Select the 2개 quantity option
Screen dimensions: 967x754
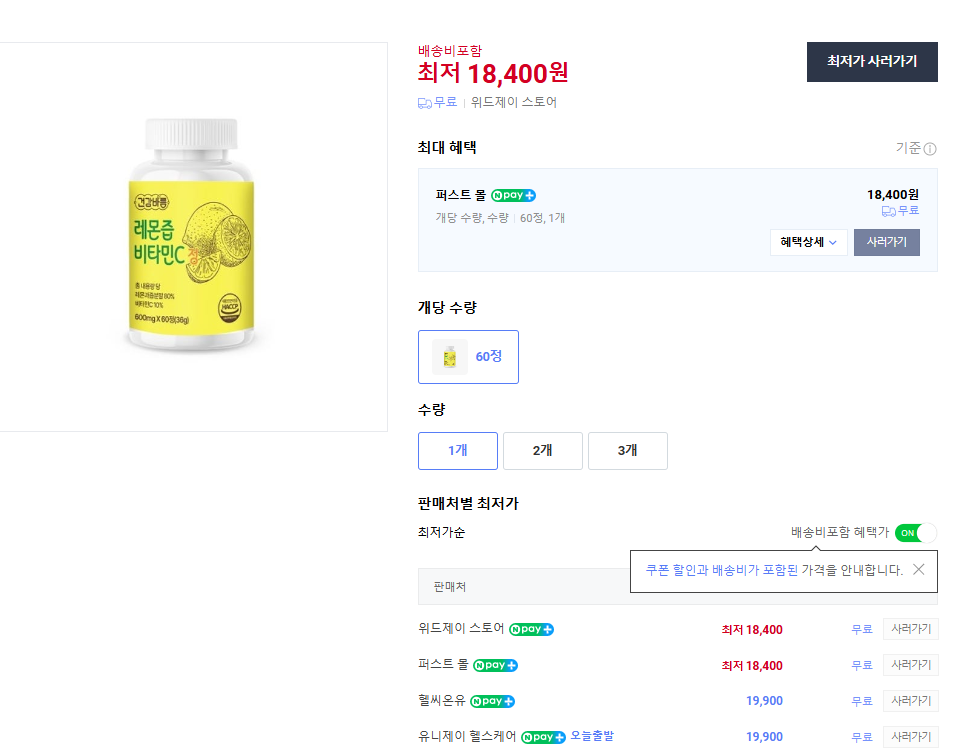[x=542, y=450]
